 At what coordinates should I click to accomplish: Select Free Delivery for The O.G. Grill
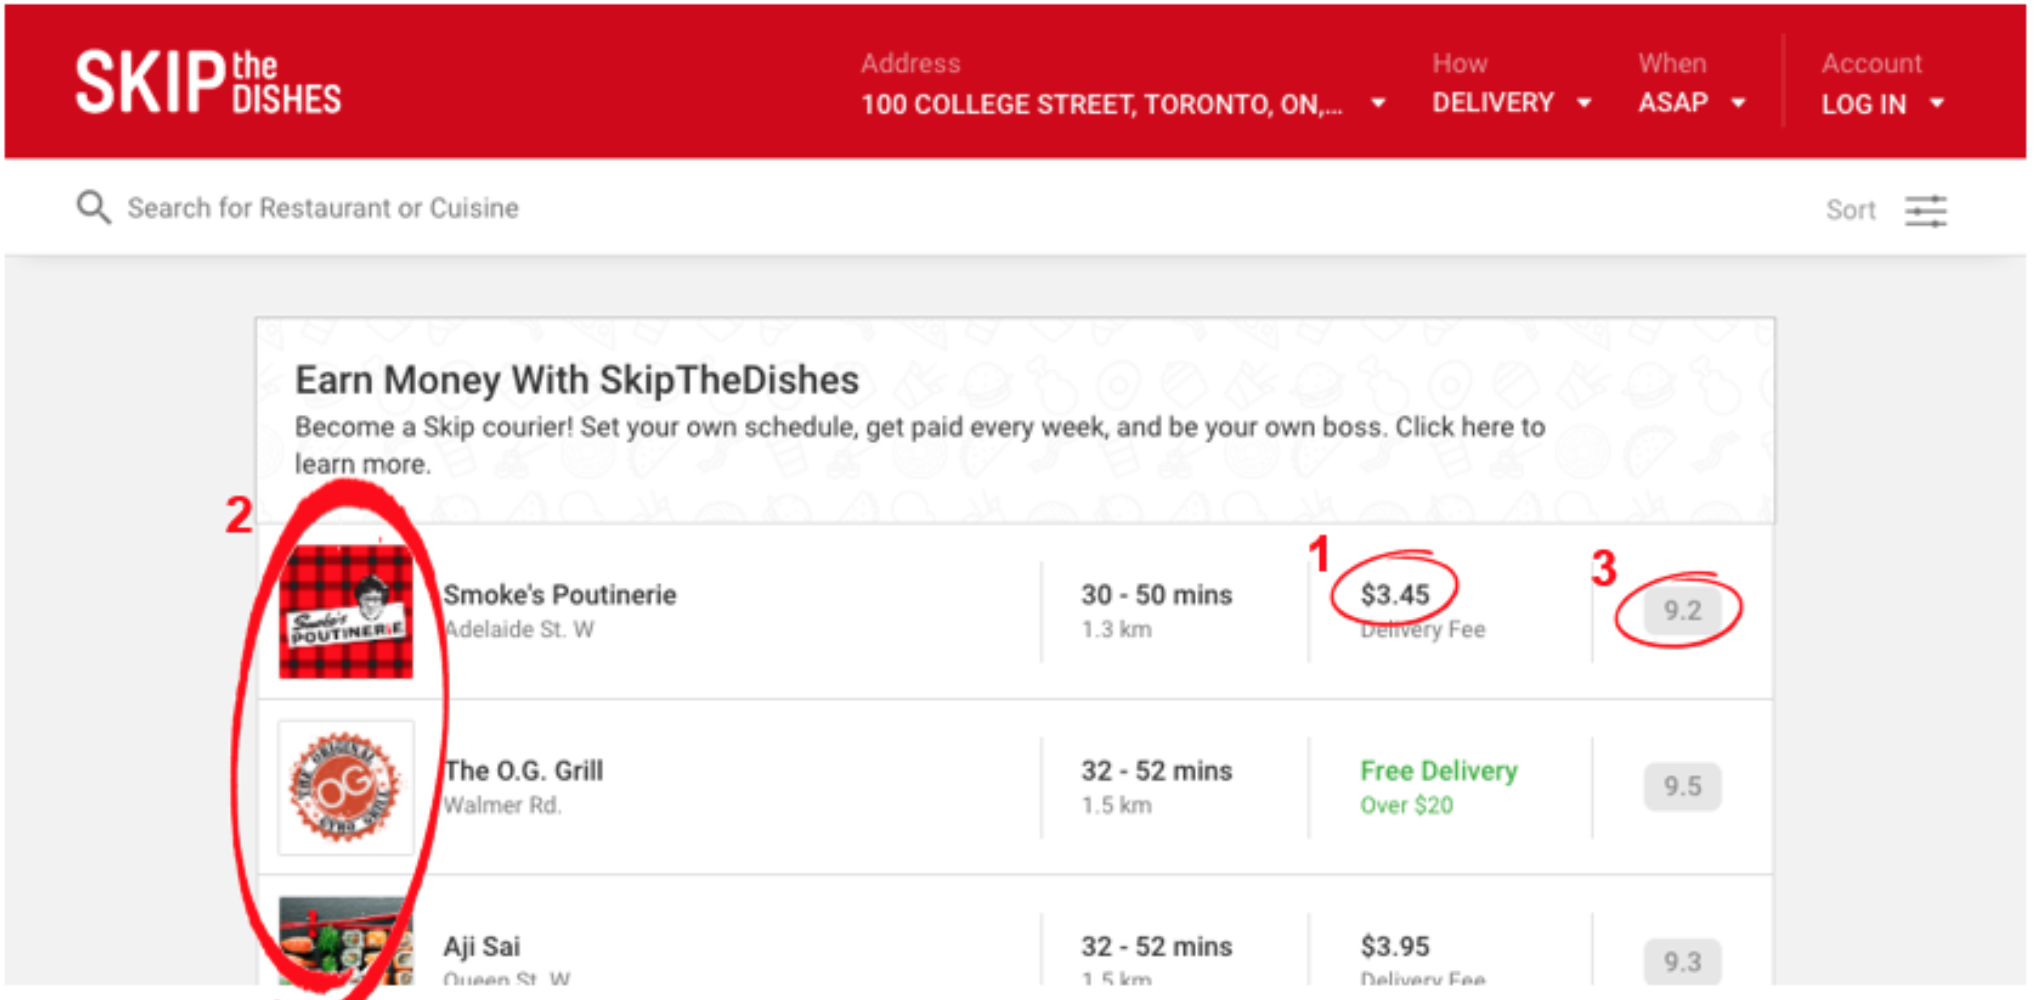(1437, 770)
